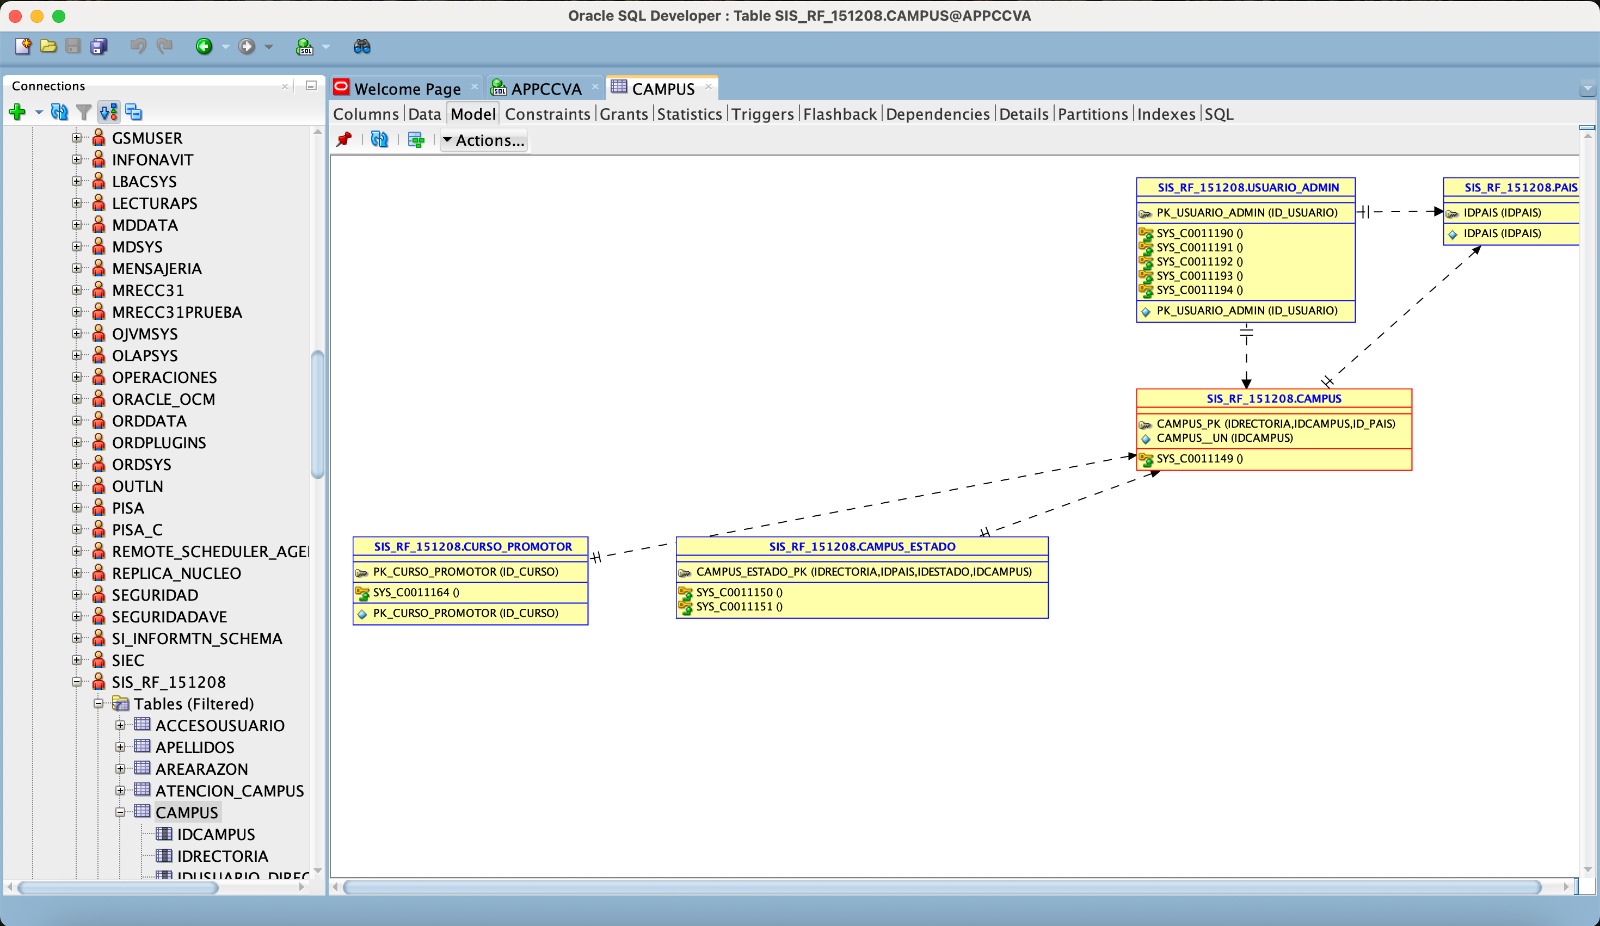Switch to the Constraints tab
This screenshot has width=1600, height=926.
point(547,114)
